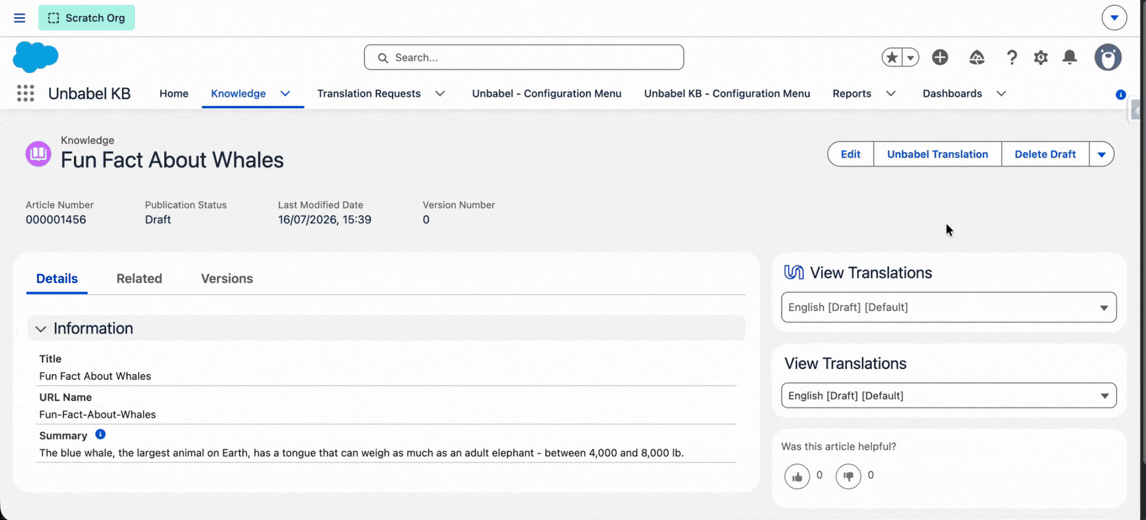Open Unbabel KB - Configuration Menu tab
The height and width of the screenshot is (520, 1146).
(727, 94)
